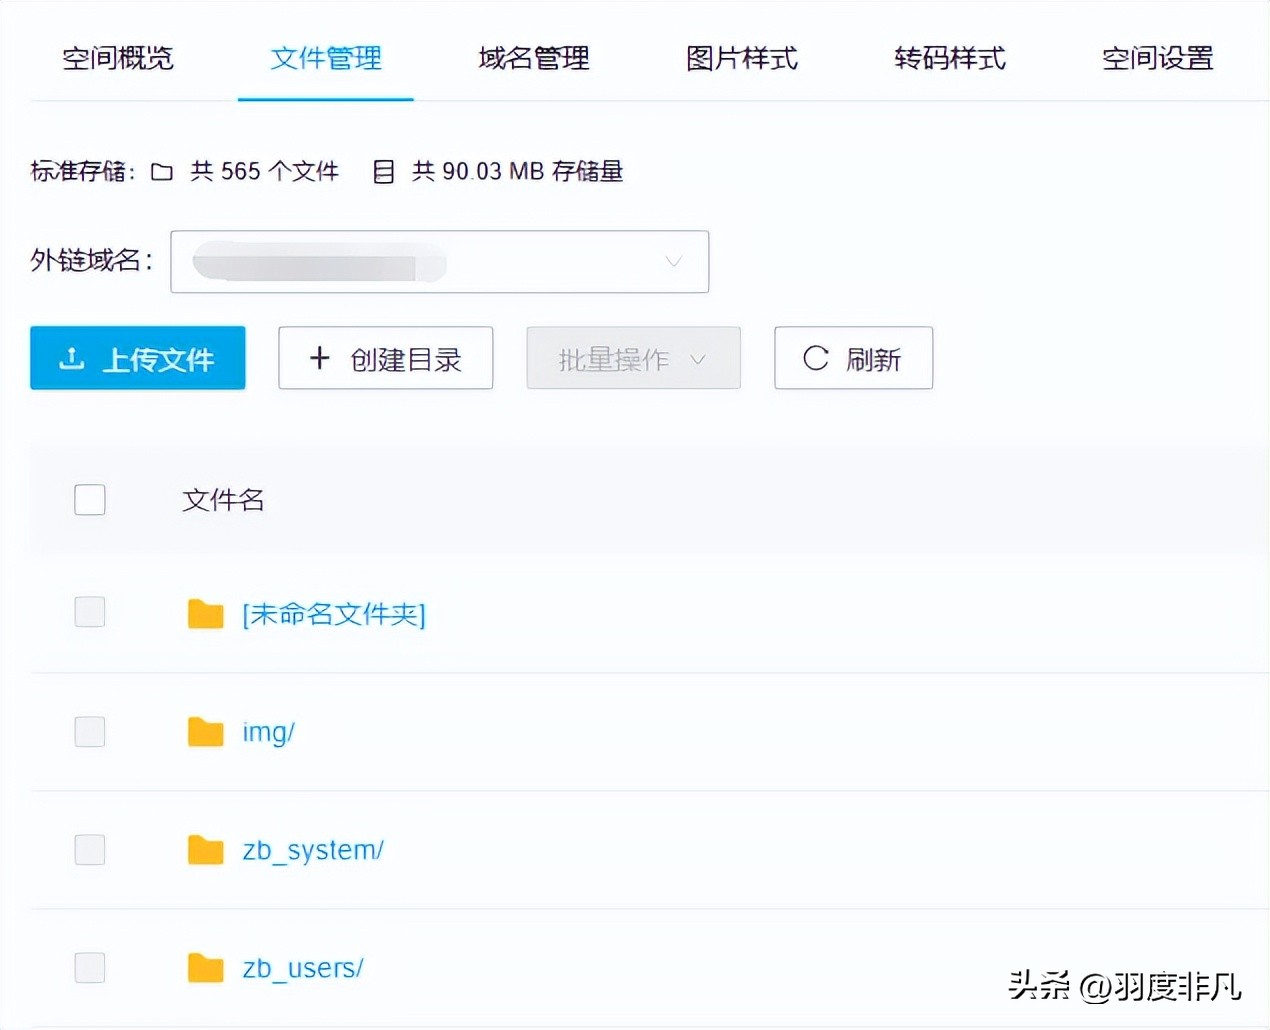This screenshot has height=1030, width=1270.
Task: Click the upload icon on 上传文件 button
Action: (71, 358)
